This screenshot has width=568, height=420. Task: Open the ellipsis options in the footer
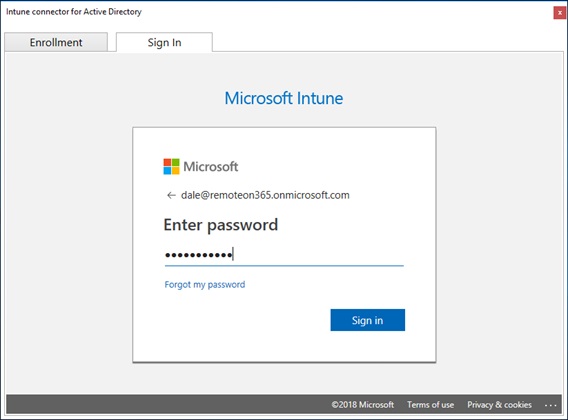point(550,405)
